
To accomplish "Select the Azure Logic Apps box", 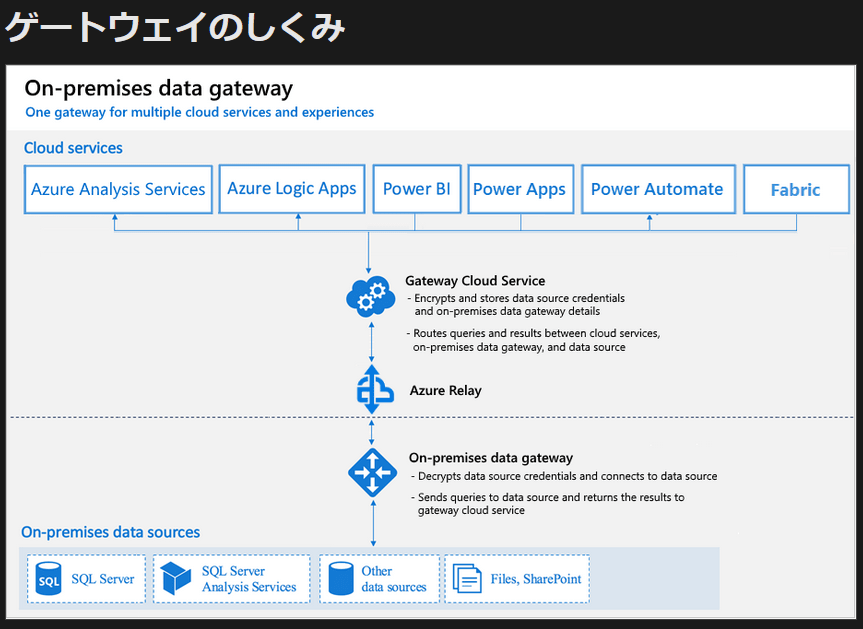I will coord(292,189).
